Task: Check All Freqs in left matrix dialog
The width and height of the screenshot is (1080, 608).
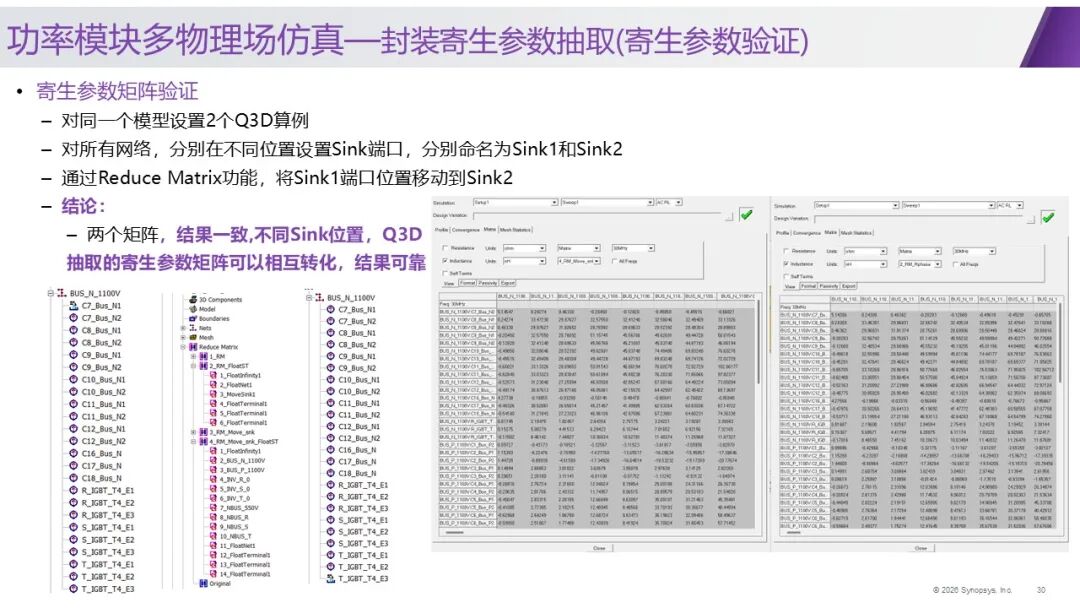Action: click(x=614, y=261)
